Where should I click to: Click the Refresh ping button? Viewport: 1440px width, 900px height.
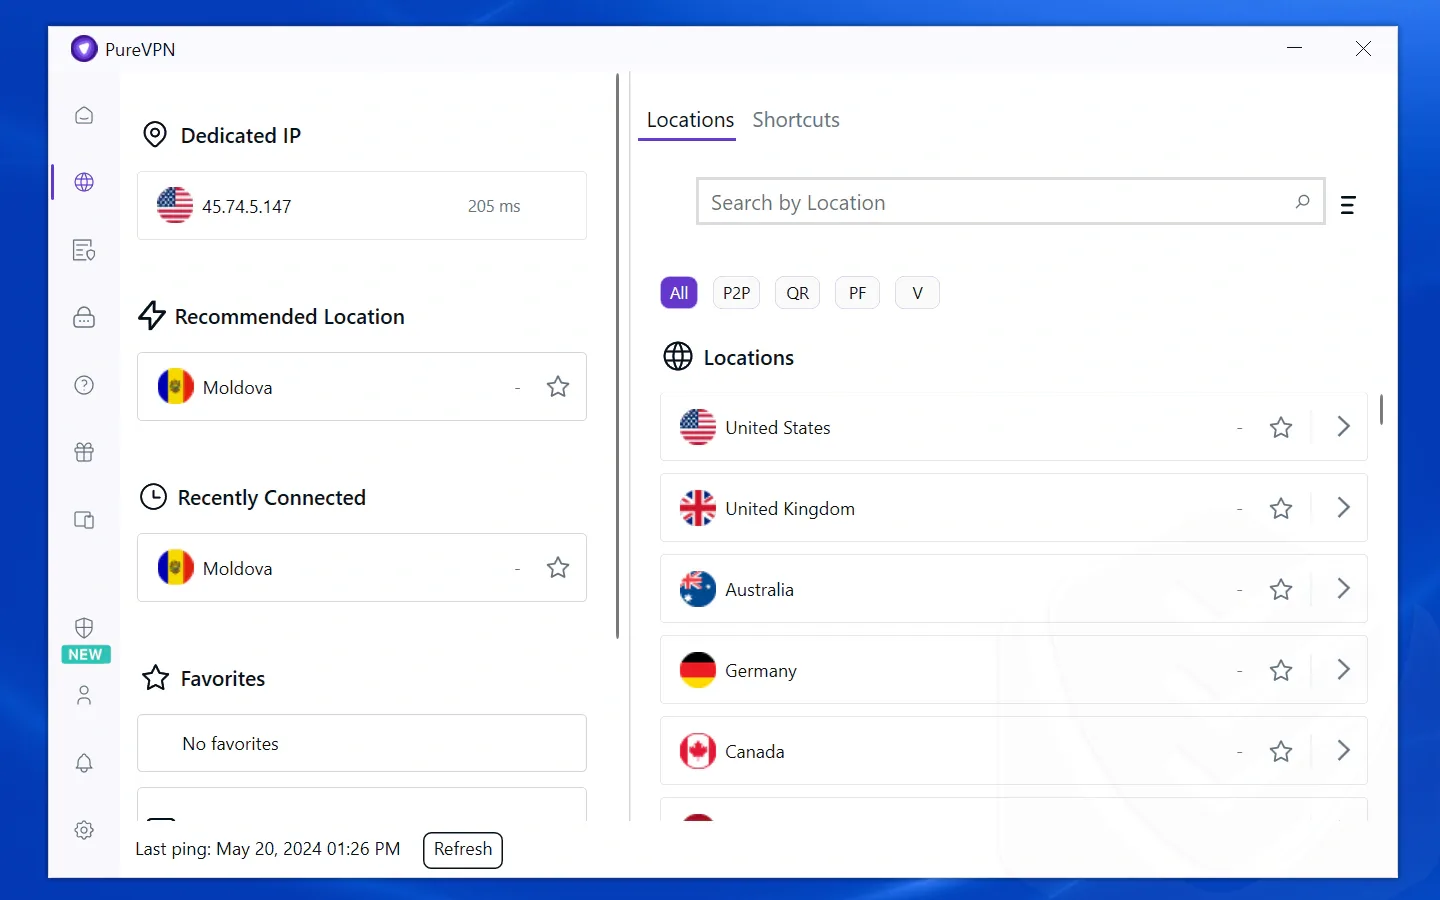click(463, 850)
